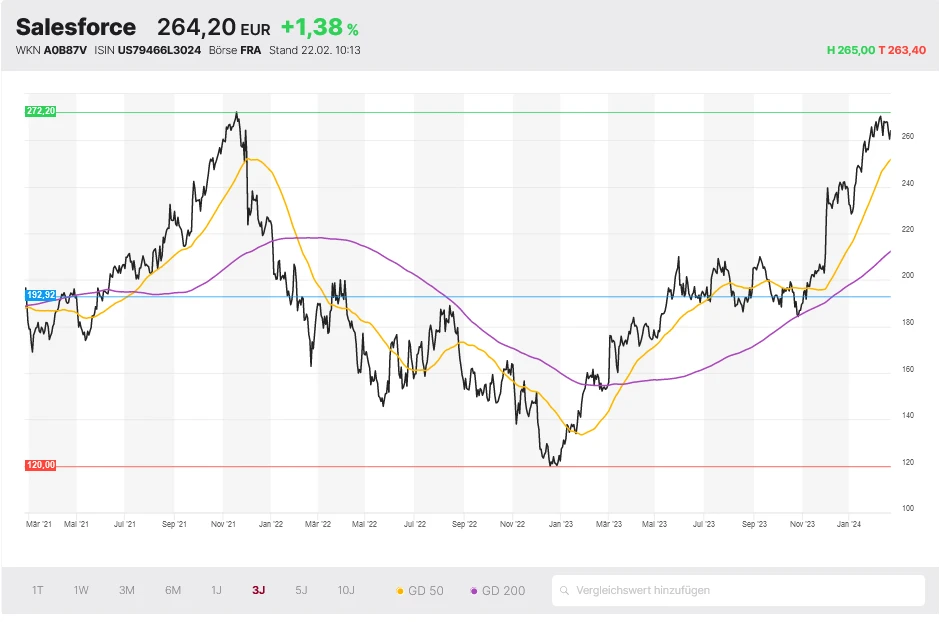Select the 1T time range
Screen dimensions: 941x623
tap(37, 590)
